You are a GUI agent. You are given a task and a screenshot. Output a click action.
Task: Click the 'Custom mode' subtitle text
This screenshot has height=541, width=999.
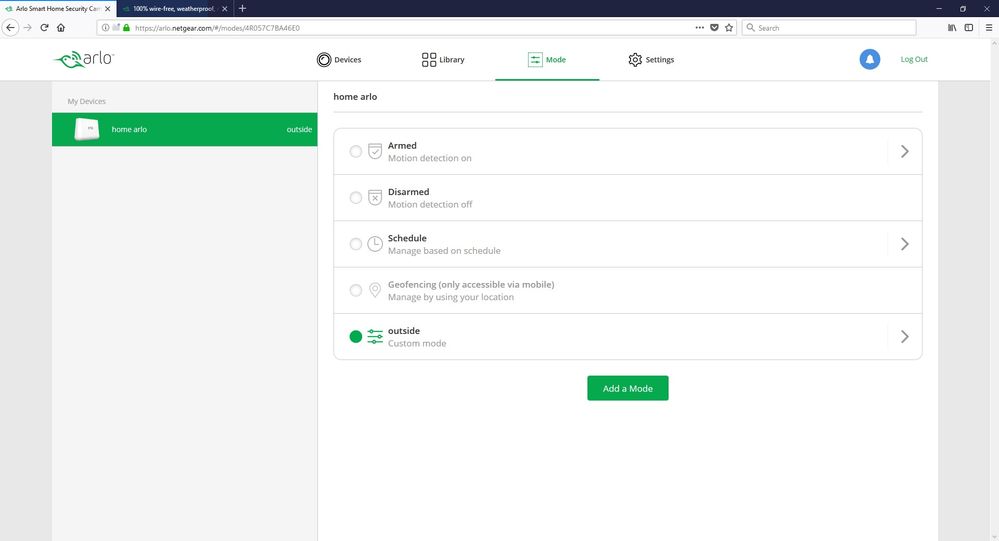click(x=417, y=343)
